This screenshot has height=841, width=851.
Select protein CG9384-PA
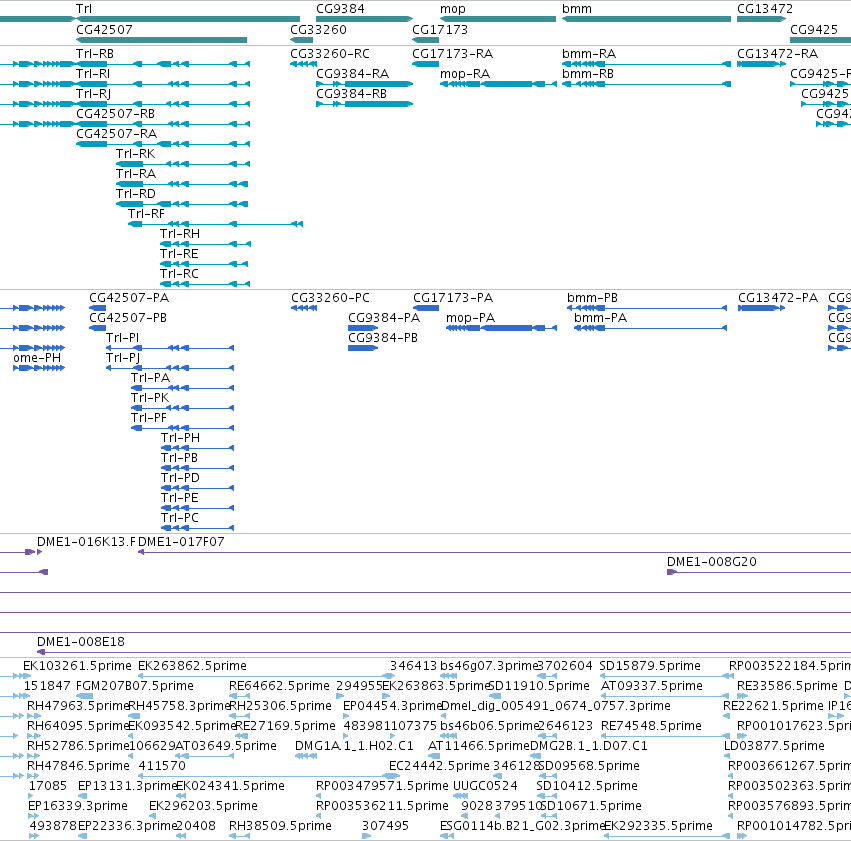[384, 318]
